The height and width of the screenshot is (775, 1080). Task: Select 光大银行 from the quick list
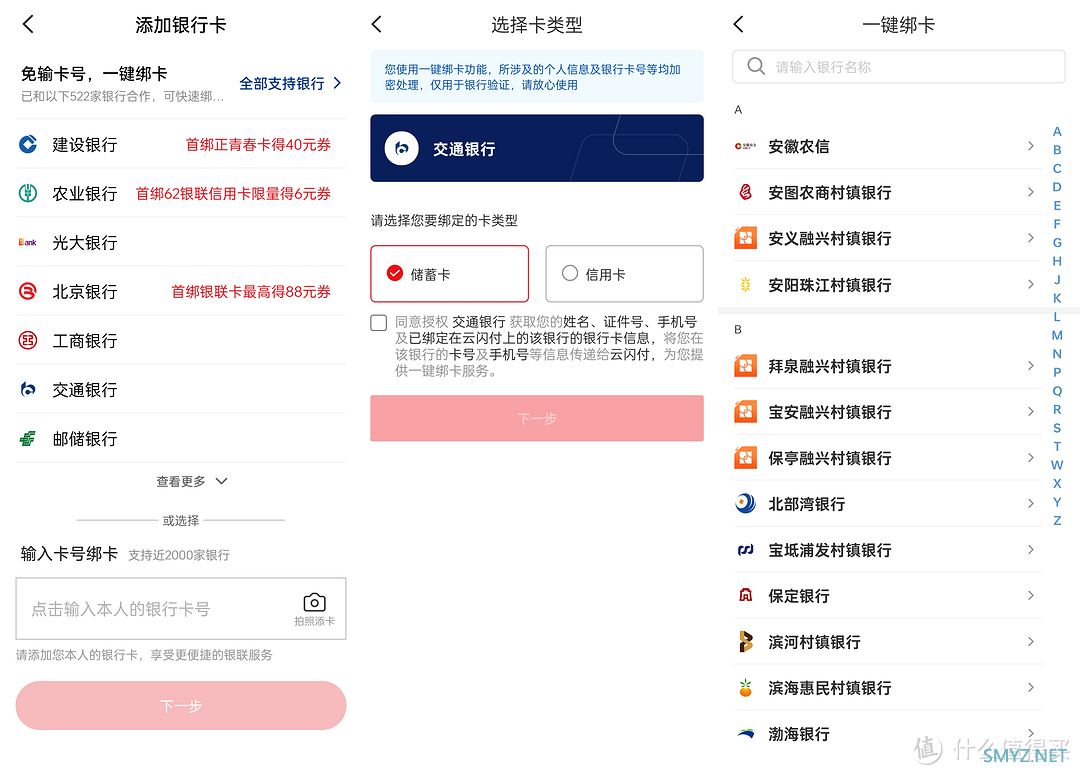tap(180, 242)
